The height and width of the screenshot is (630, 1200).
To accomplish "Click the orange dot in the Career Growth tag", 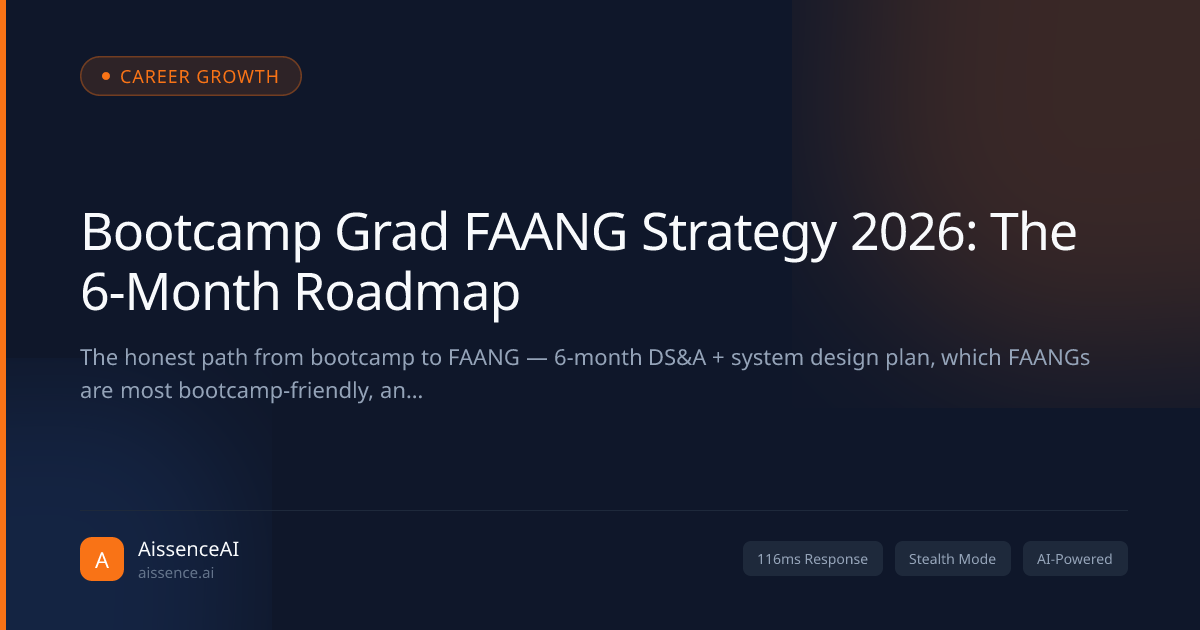I will click(106, 76).
